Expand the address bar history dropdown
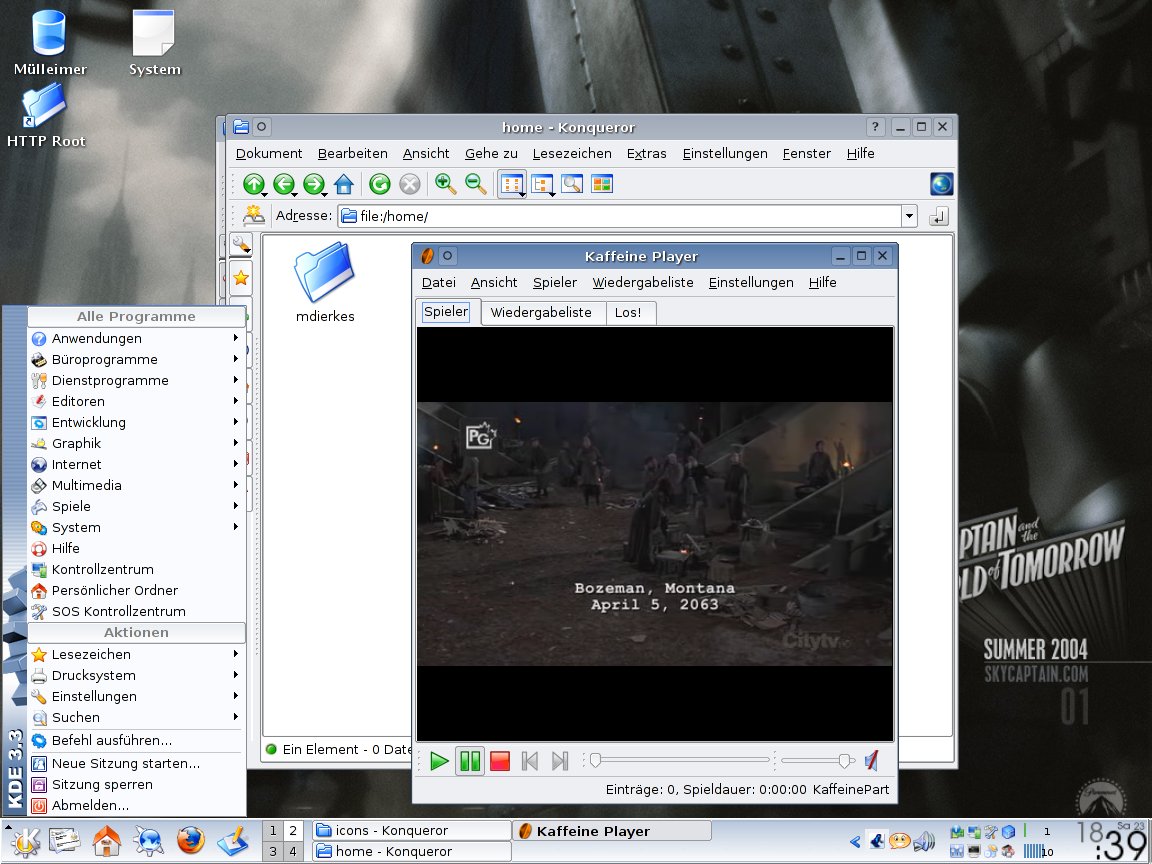Image resolution: width=1152 pixels, height=864 pixels. [910, 216]
